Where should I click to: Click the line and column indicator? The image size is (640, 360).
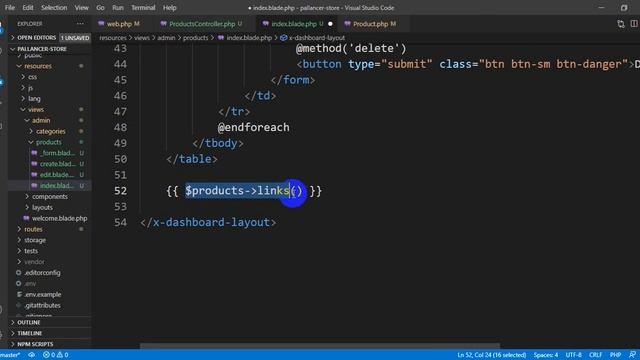point(491,355)
